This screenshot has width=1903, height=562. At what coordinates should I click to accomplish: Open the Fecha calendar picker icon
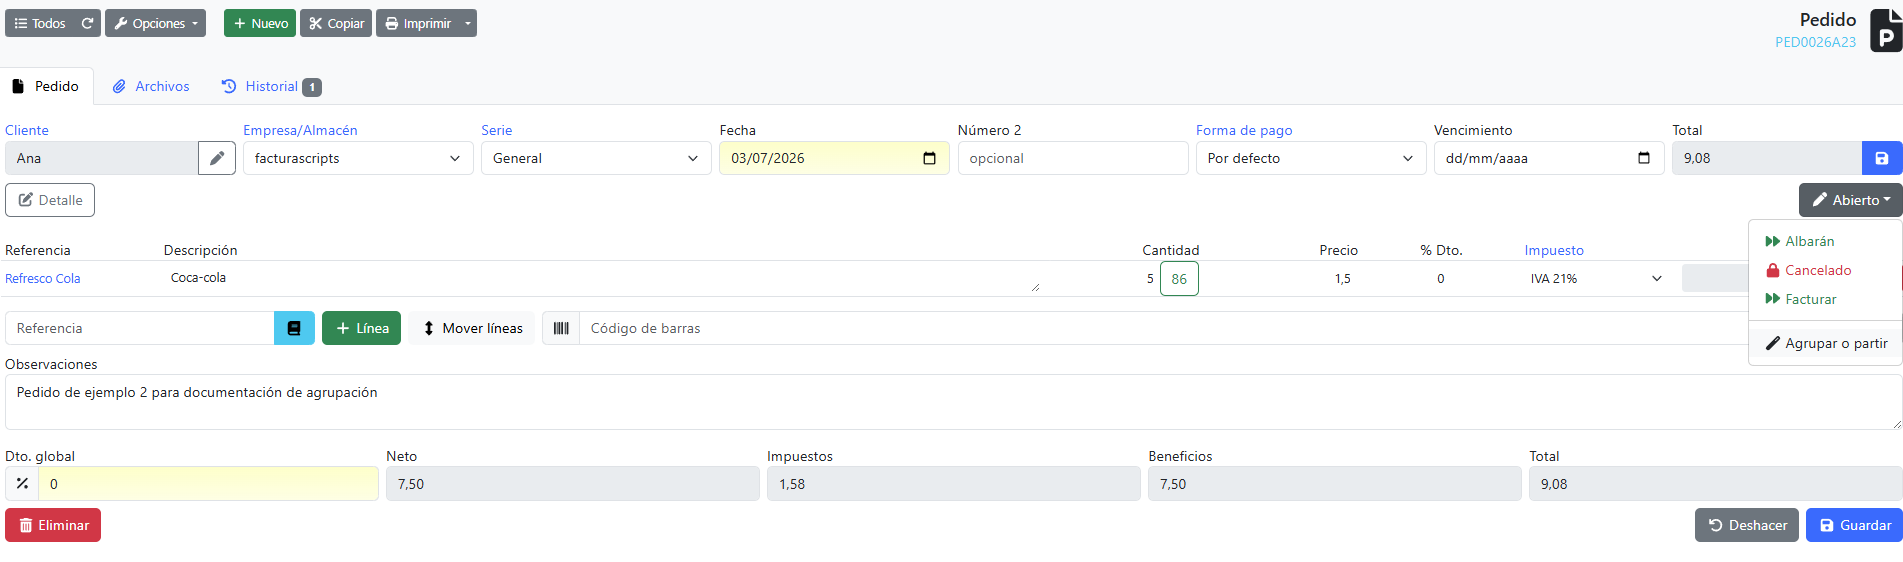click(929, 158)
